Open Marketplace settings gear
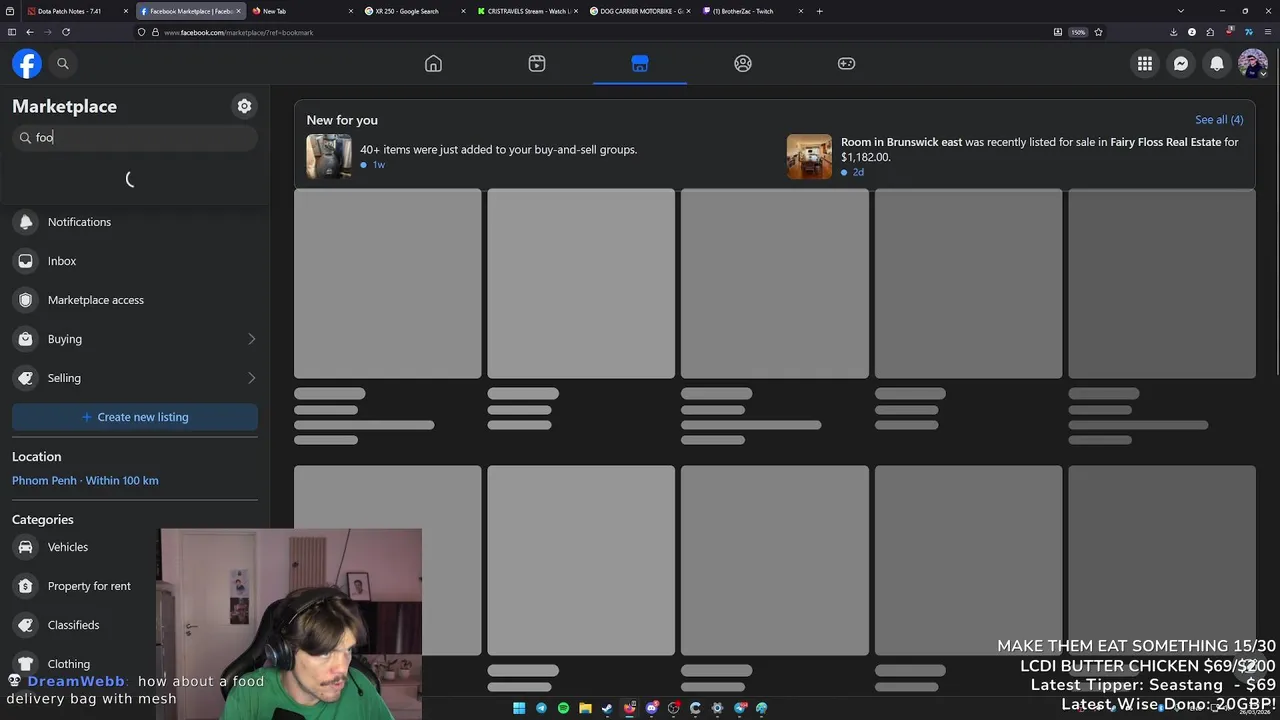 click(244, 106)
